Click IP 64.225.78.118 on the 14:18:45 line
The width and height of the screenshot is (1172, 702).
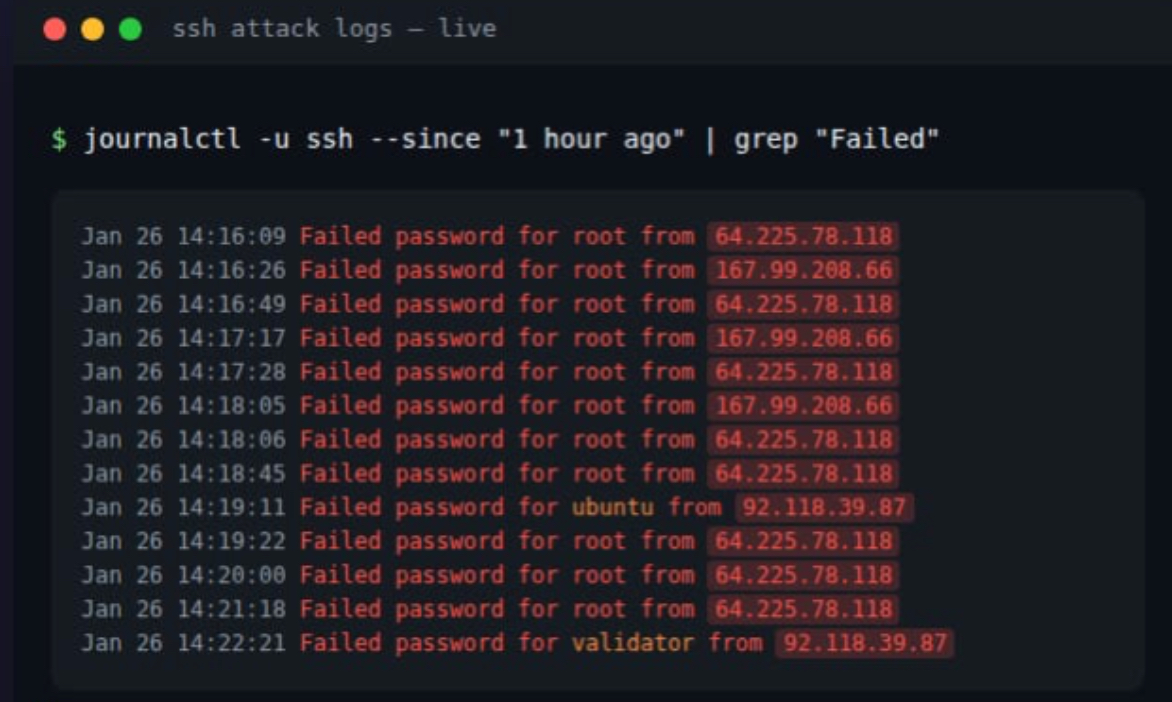(x=803, y=473)
